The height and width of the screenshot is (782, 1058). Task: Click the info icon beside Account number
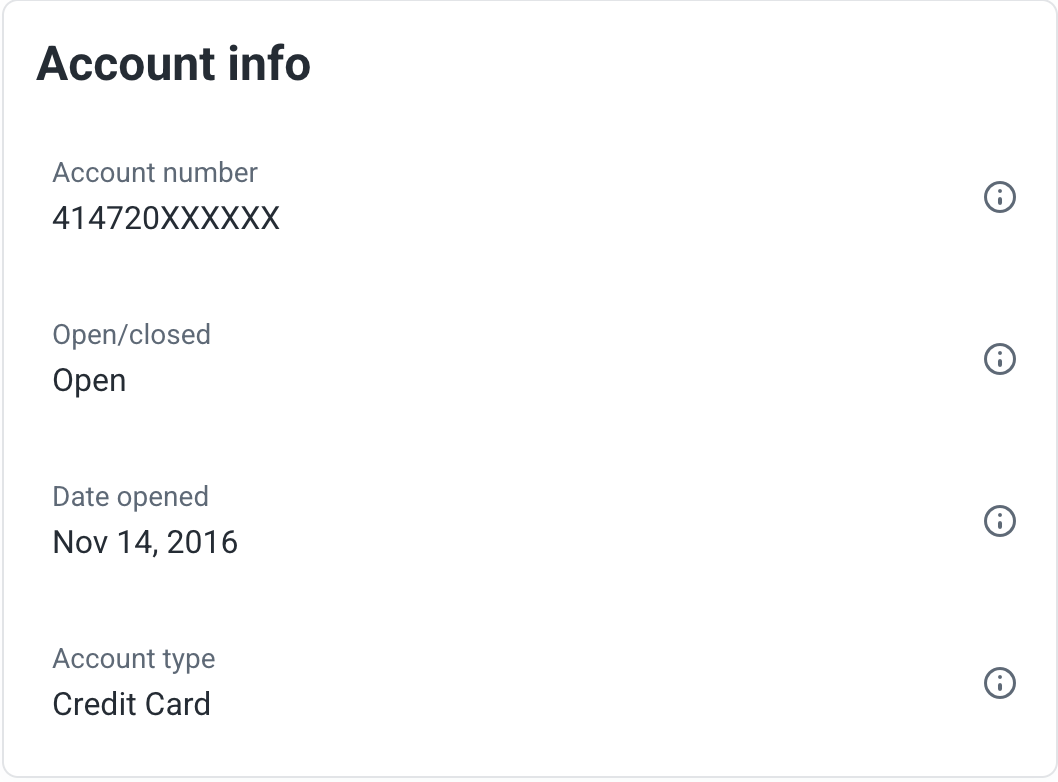pos(1000,197)
